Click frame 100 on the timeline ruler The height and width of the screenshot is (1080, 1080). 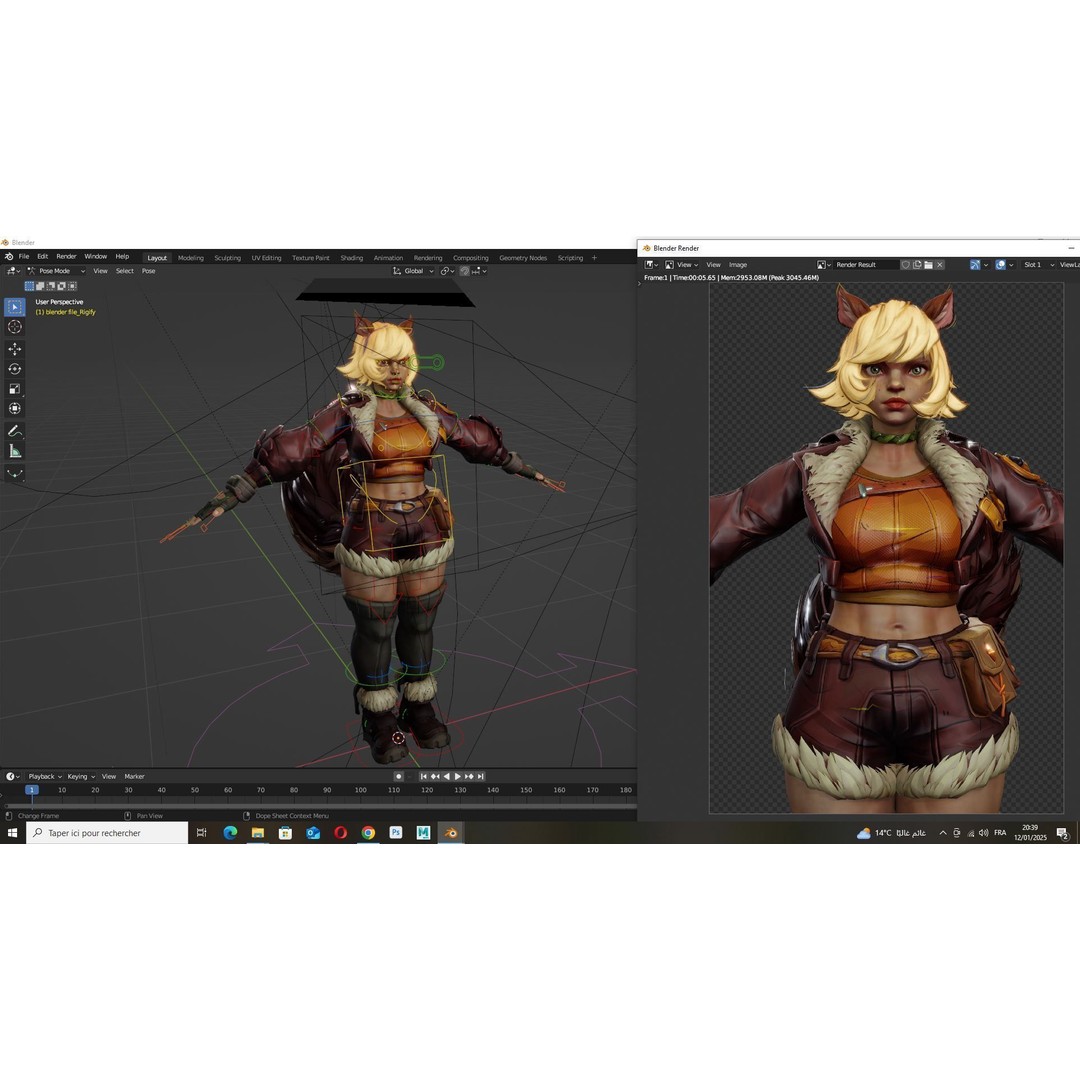[360, 790]
